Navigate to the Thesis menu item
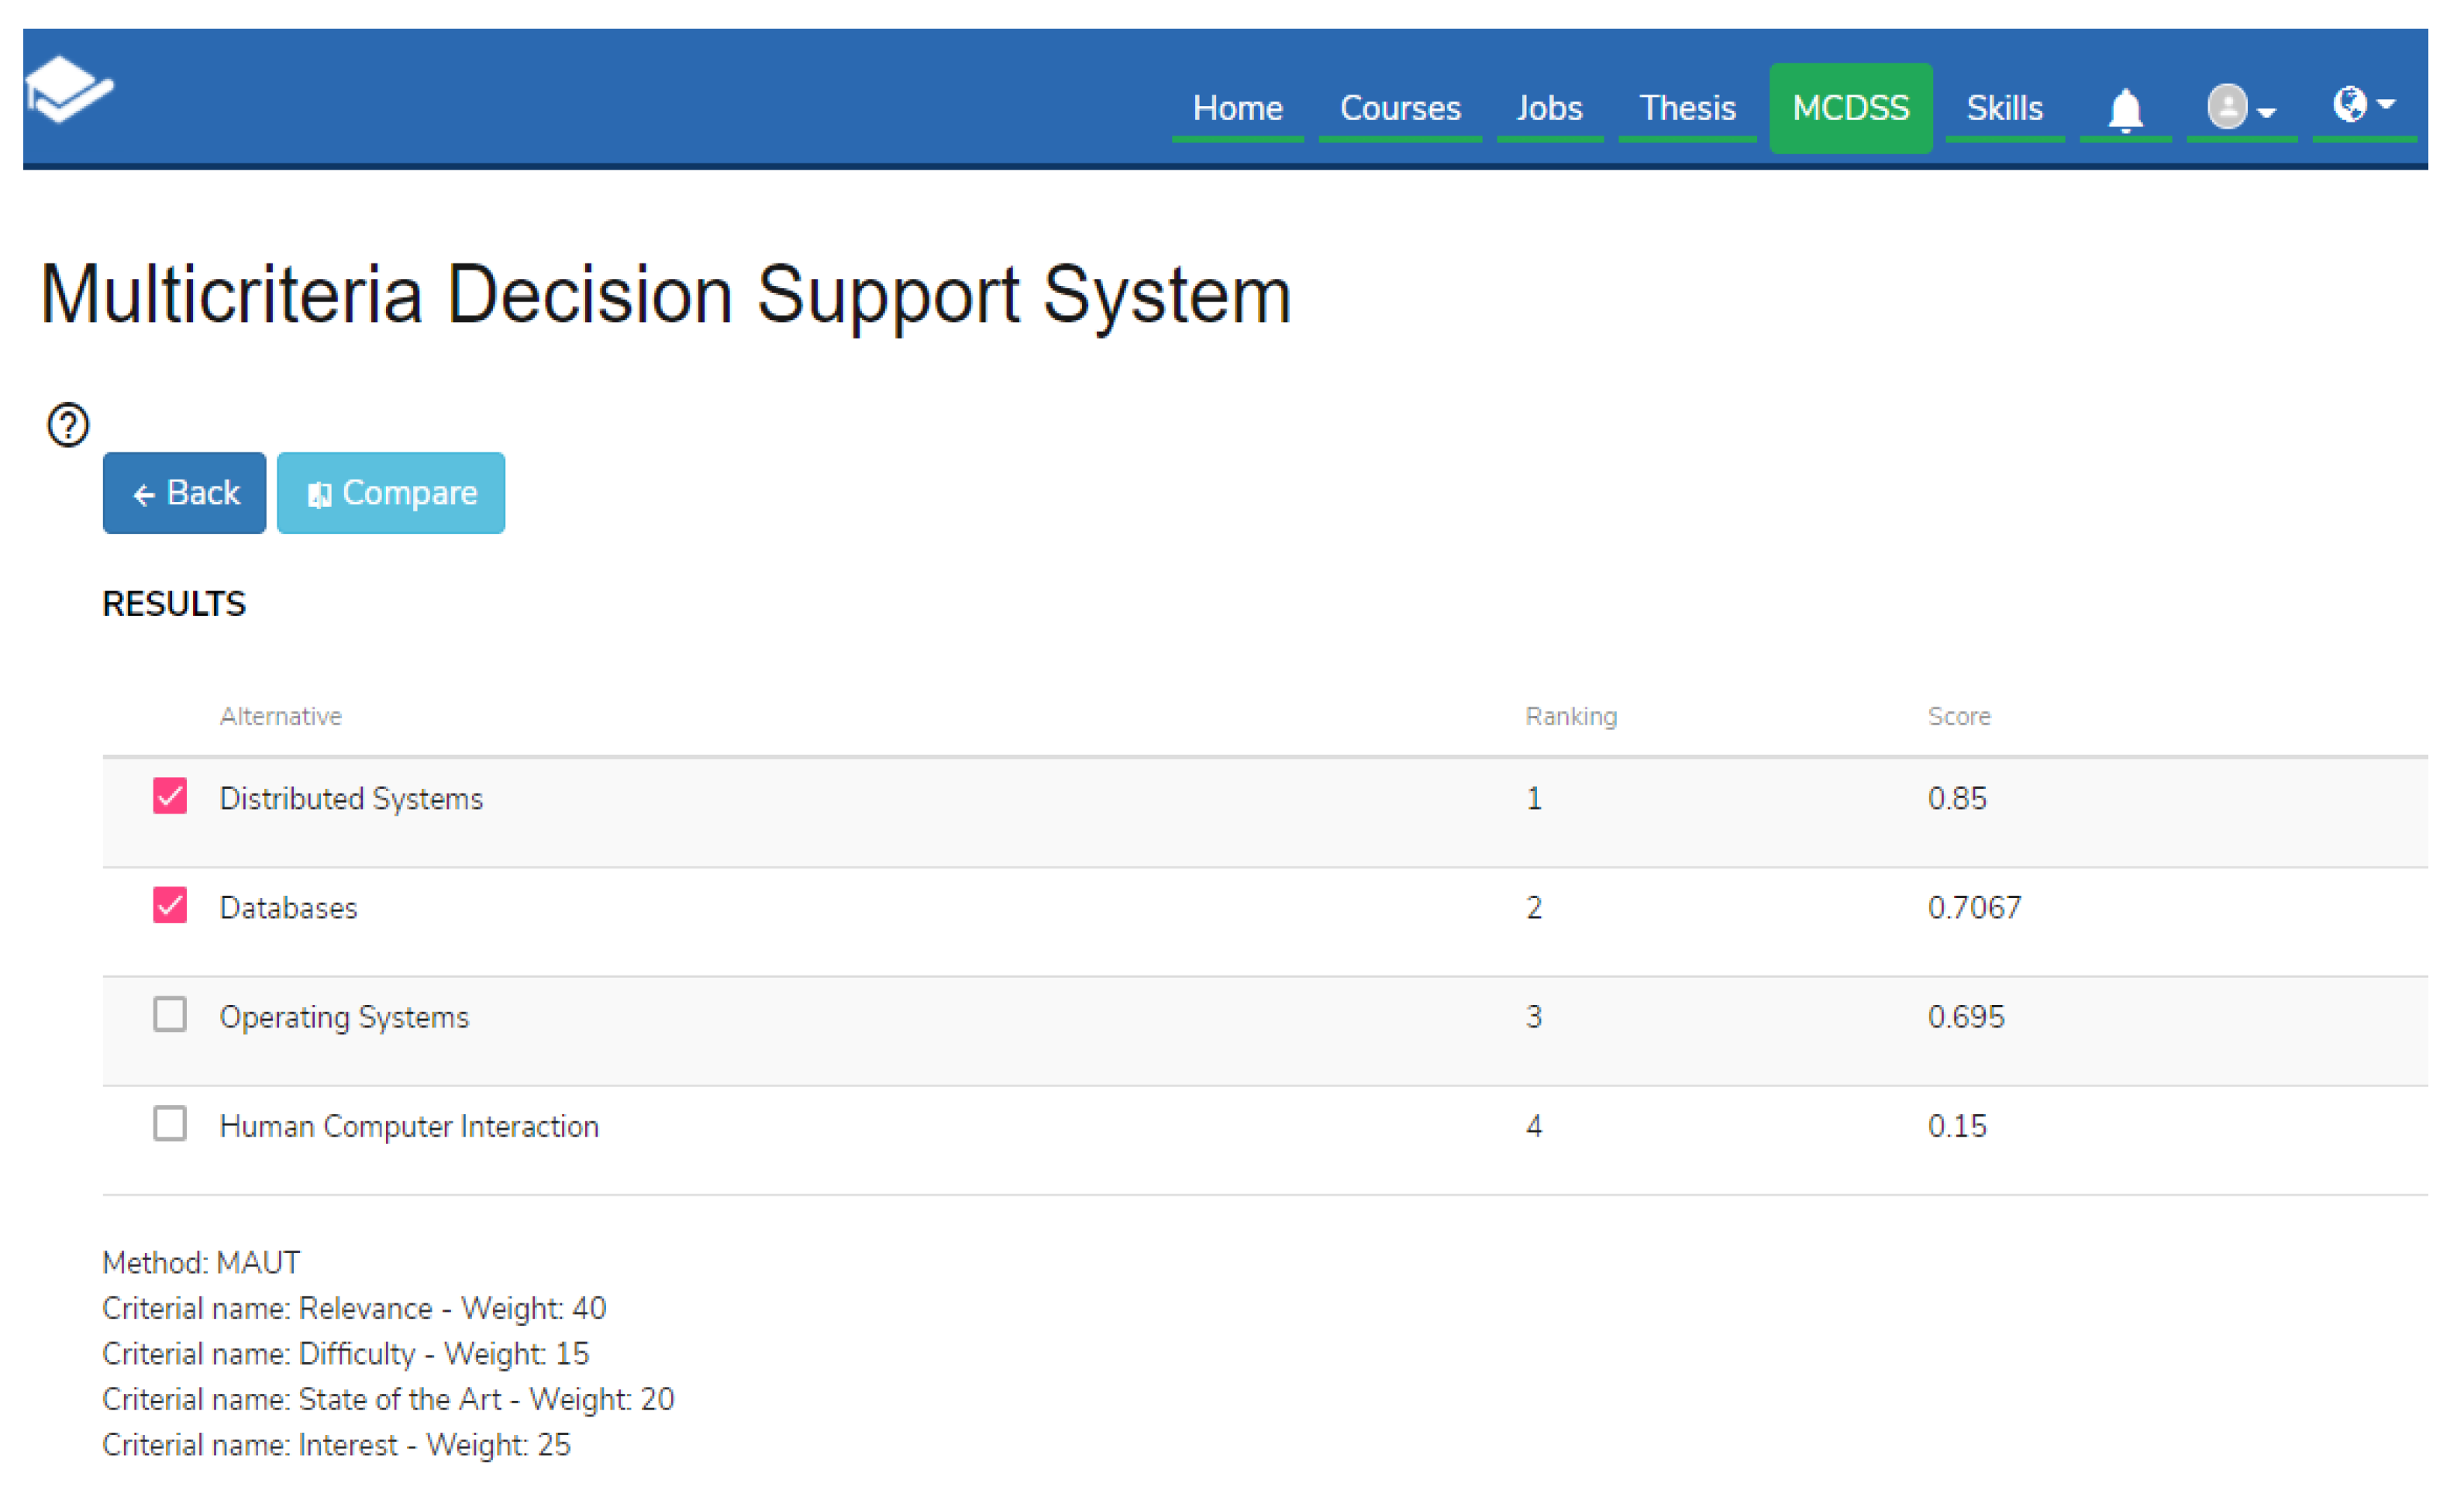The width and height of the screenshot is (2464, 1497). (x=1687, y=108)
